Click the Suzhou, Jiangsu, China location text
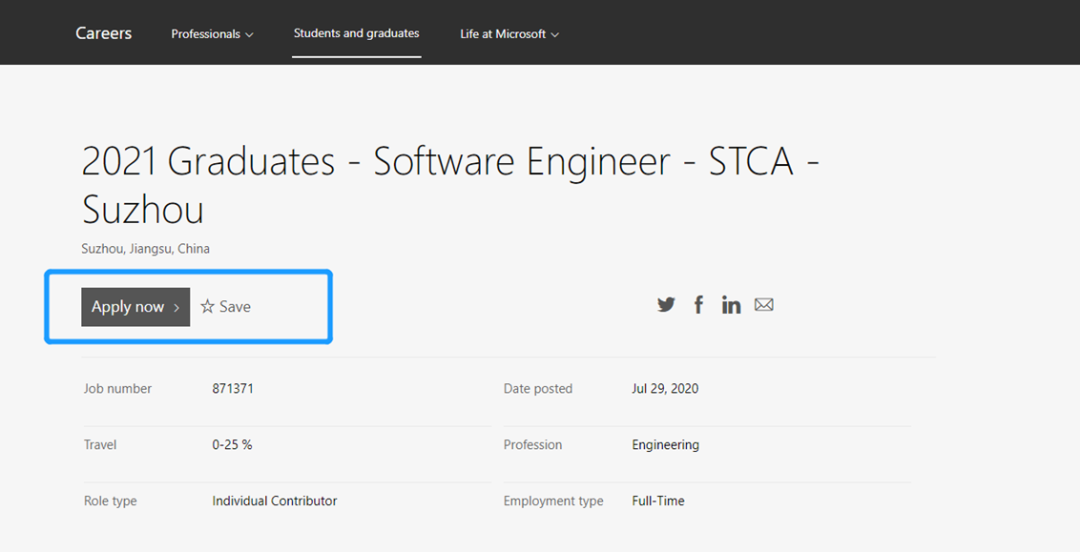The height and width of the screenshot is (552, 1080). point(145,249)
